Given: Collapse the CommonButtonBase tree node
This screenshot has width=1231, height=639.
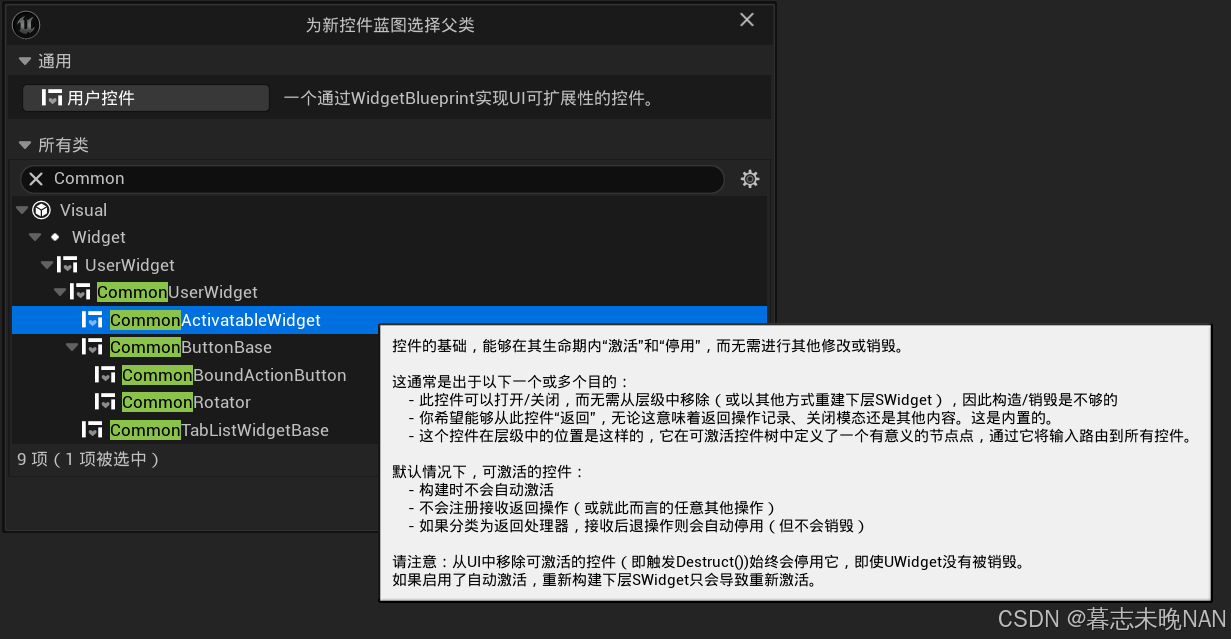Looking at the screenshot, I should coord(72,347).
